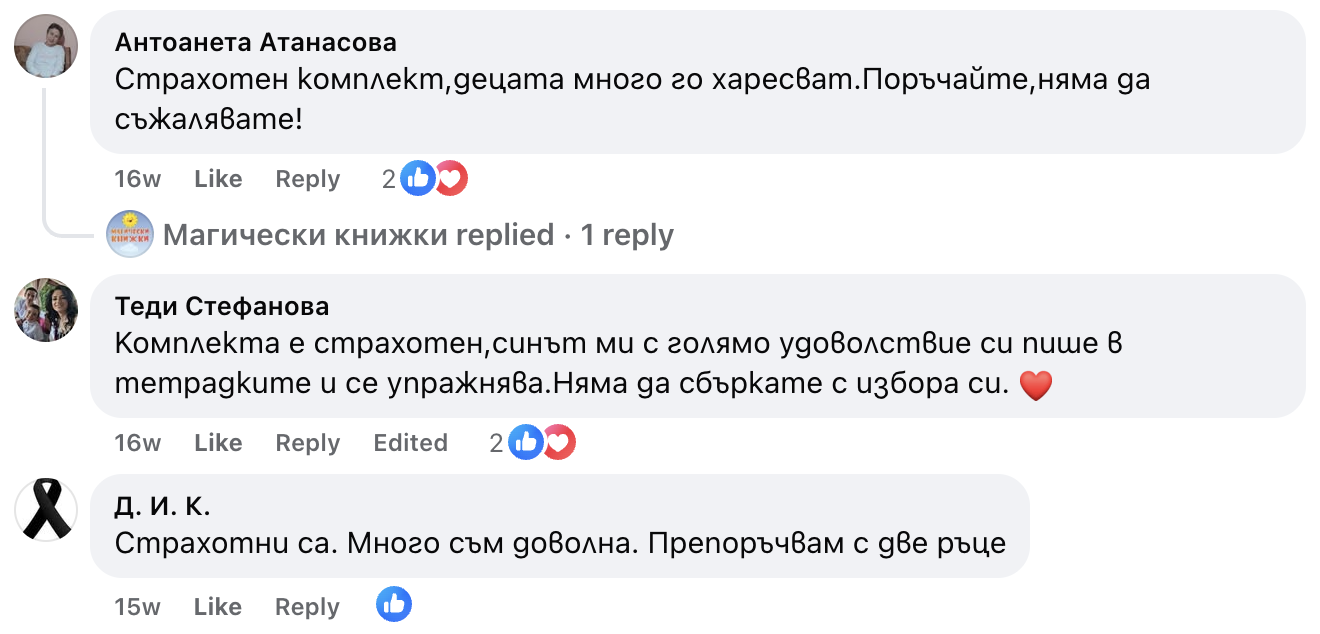
Task: Click thumbs-up reaction icon on Д. И. К. comment
Action: tap(394, 605)
